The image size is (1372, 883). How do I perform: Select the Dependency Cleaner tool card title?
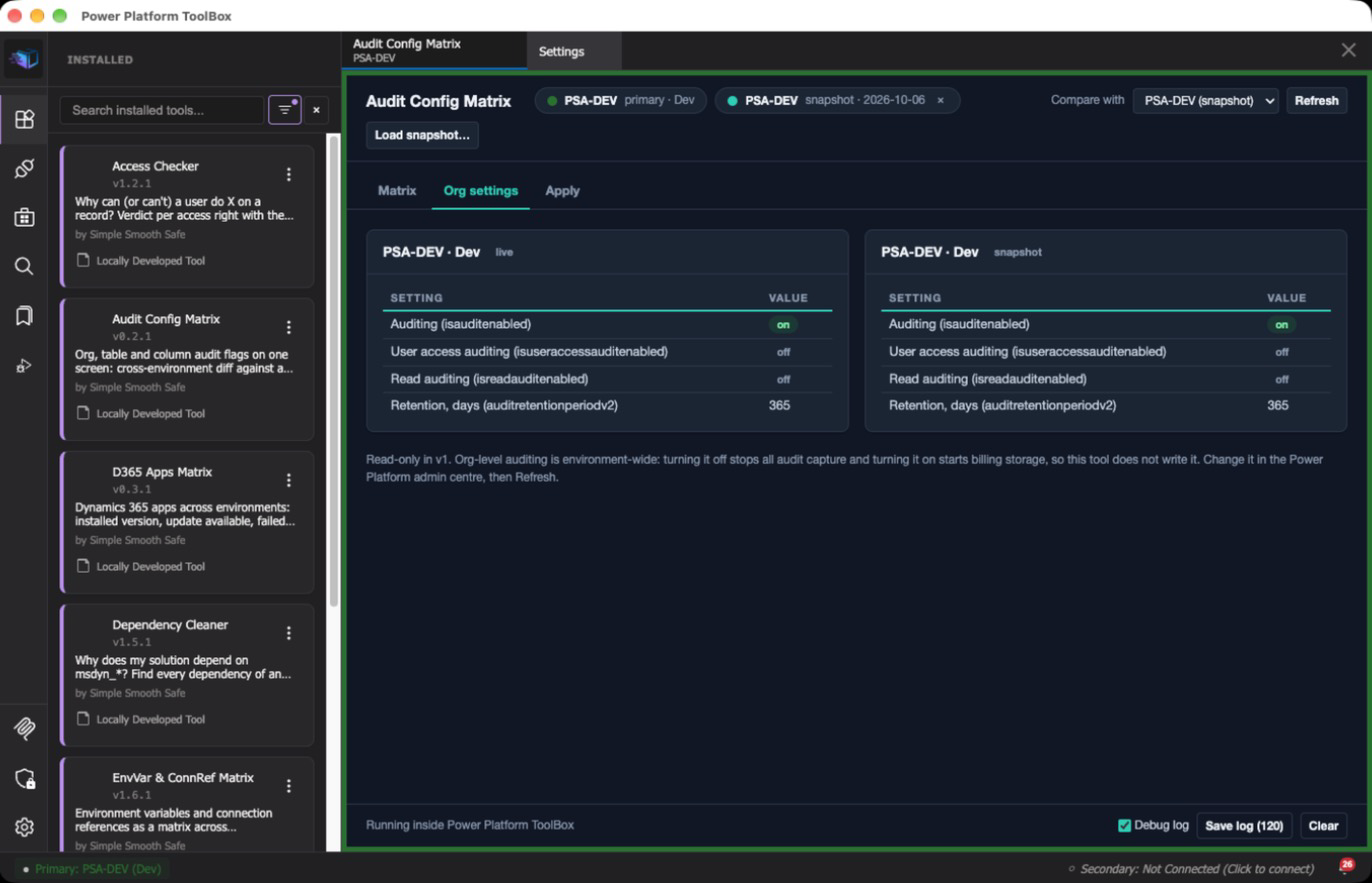(170, 625)
